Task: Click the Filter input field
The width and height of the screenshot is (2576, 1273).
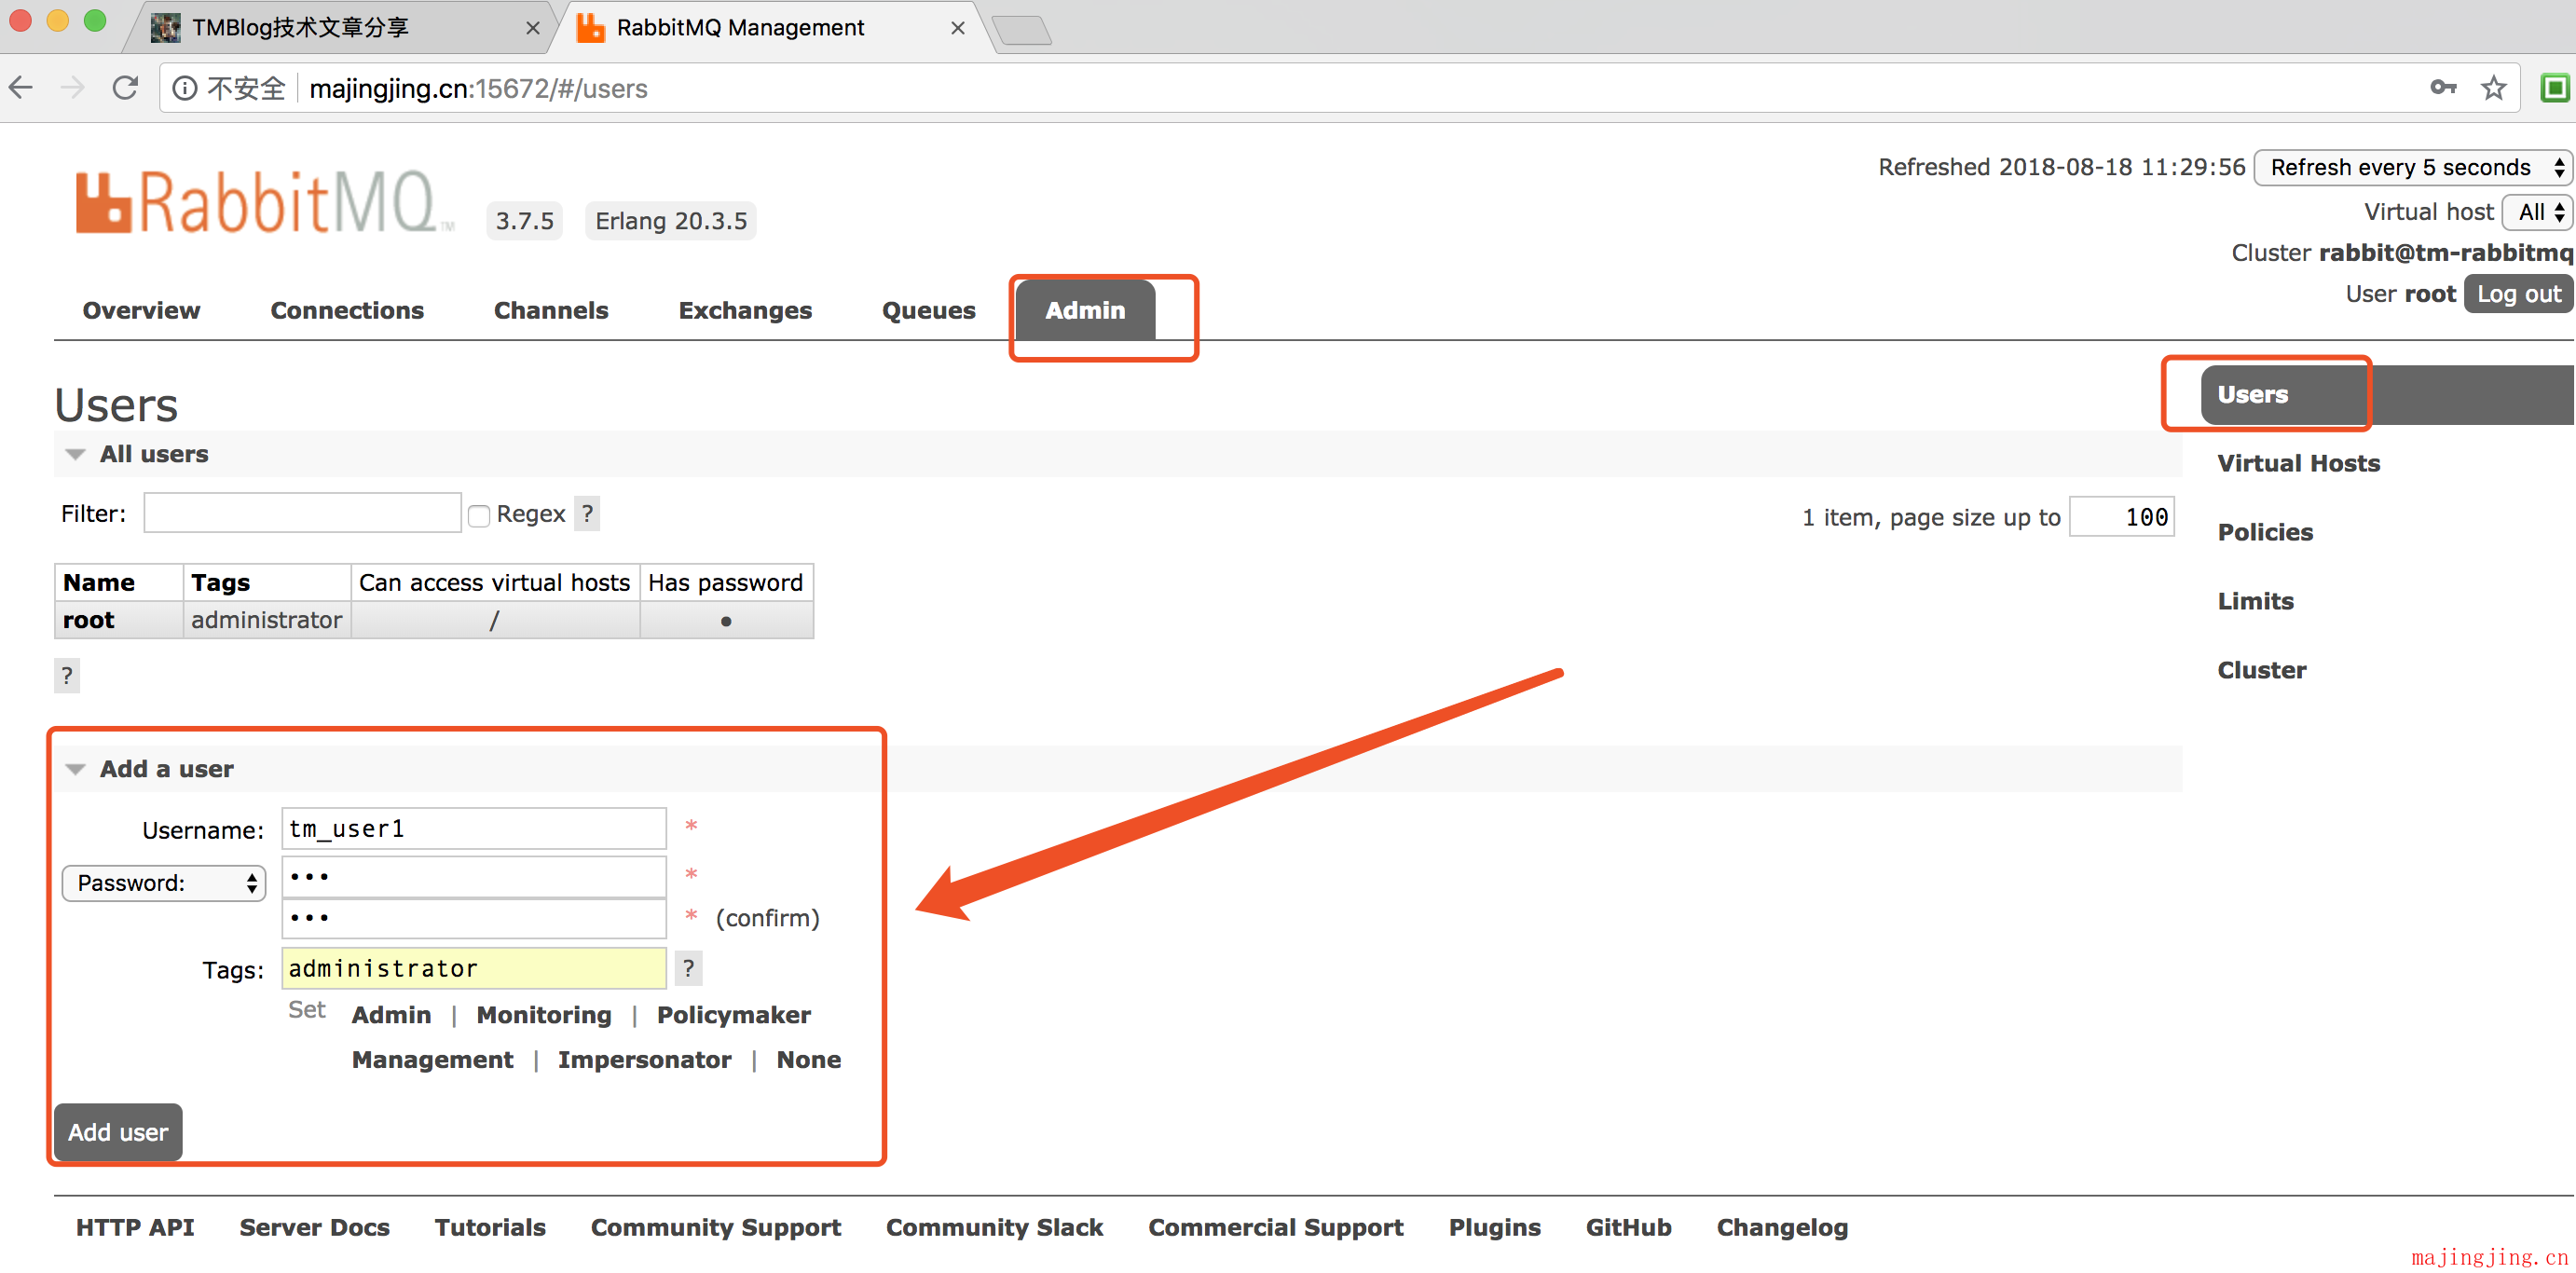Action: point(302,513)
